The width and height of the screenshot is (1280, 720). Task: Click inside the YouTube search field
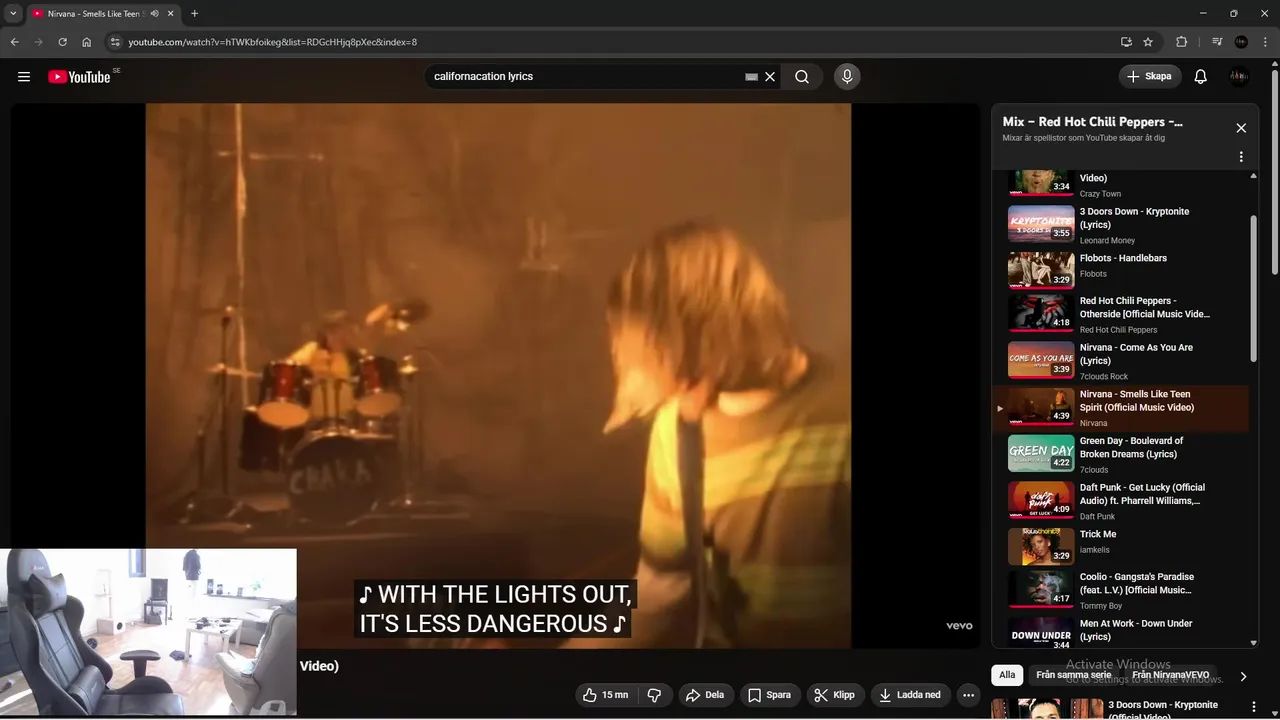pos(585,77)
